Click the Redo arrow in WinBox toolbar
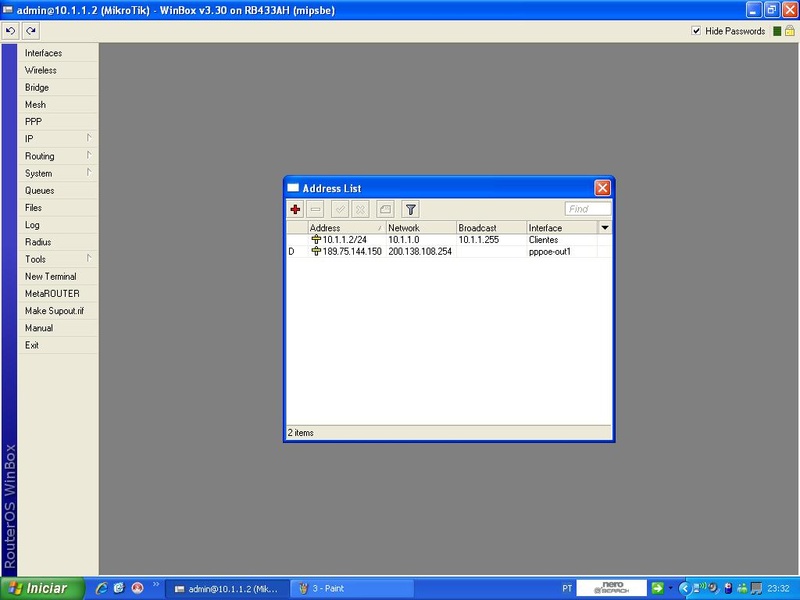Image resolution: width=800 pixels, height=600 pixels. pyautogui.click(x=31, y=31)
